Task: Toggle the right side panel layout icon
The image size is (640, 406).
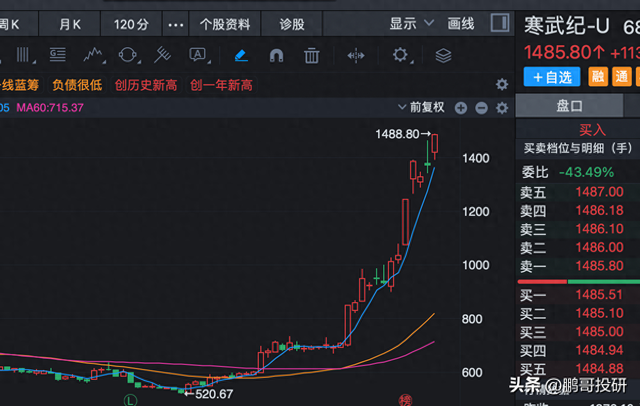Action: [500, 23]
